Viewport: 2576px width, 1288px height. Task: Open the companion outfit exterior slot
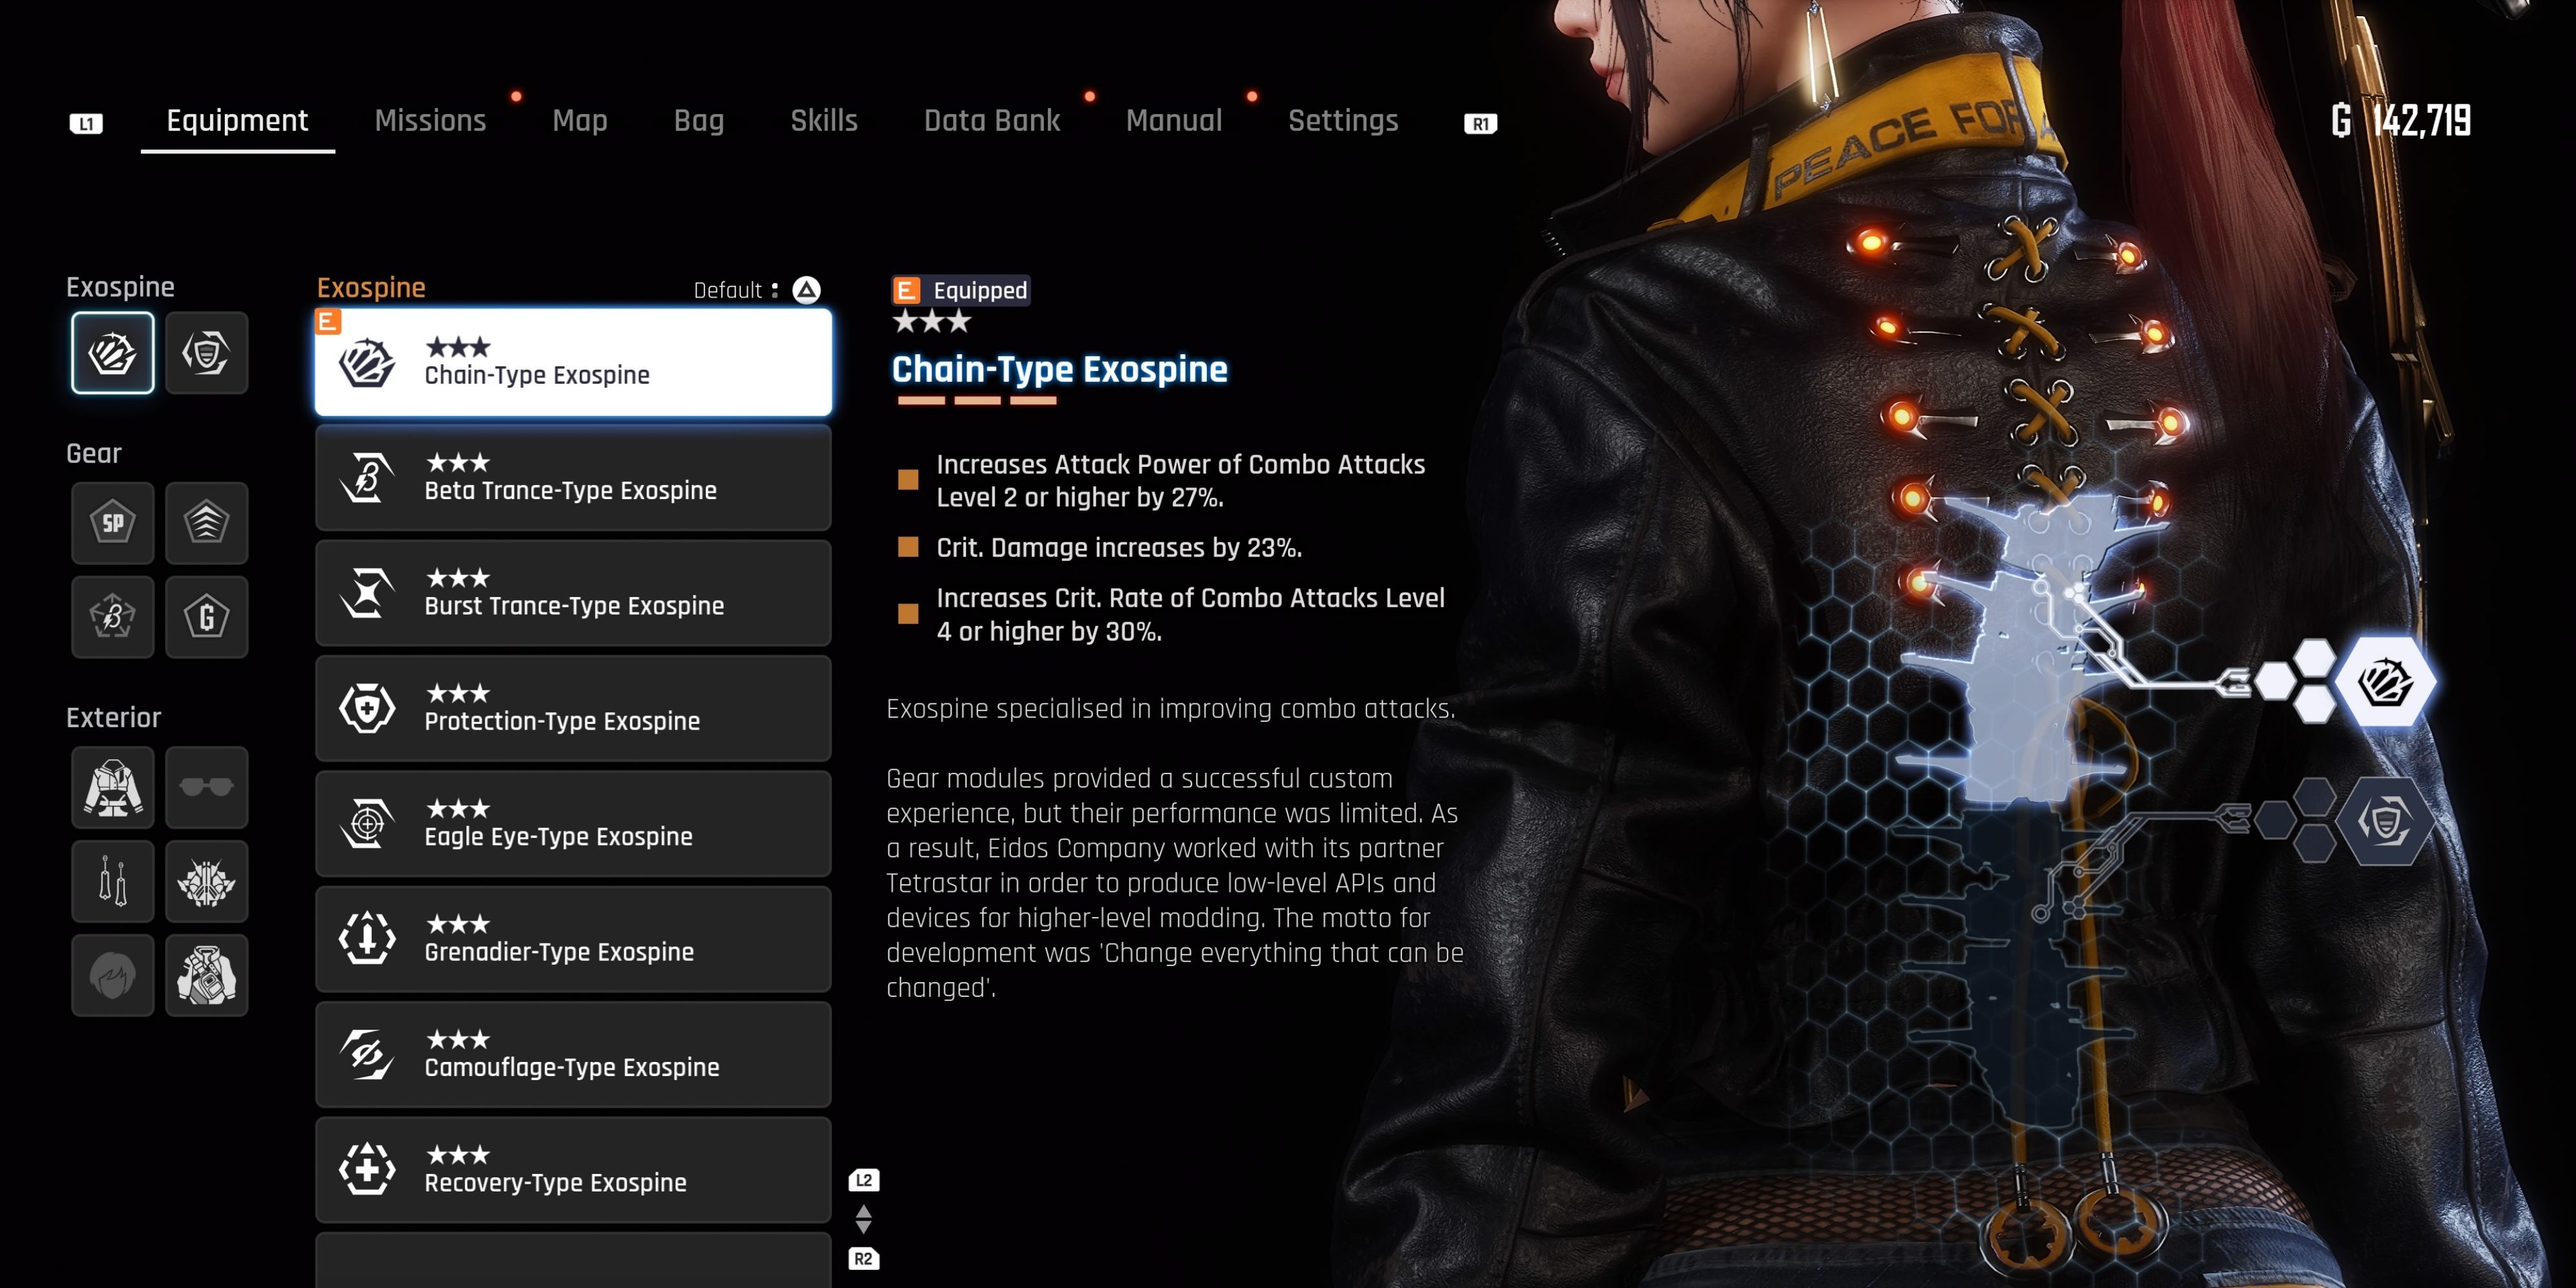click(x=206, y=975)
